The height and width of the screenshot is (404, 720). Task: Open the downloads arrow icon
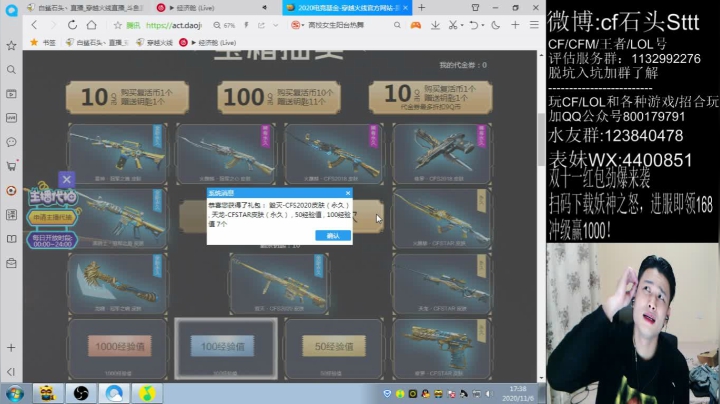pyautogui.click(x=435, y=25)
